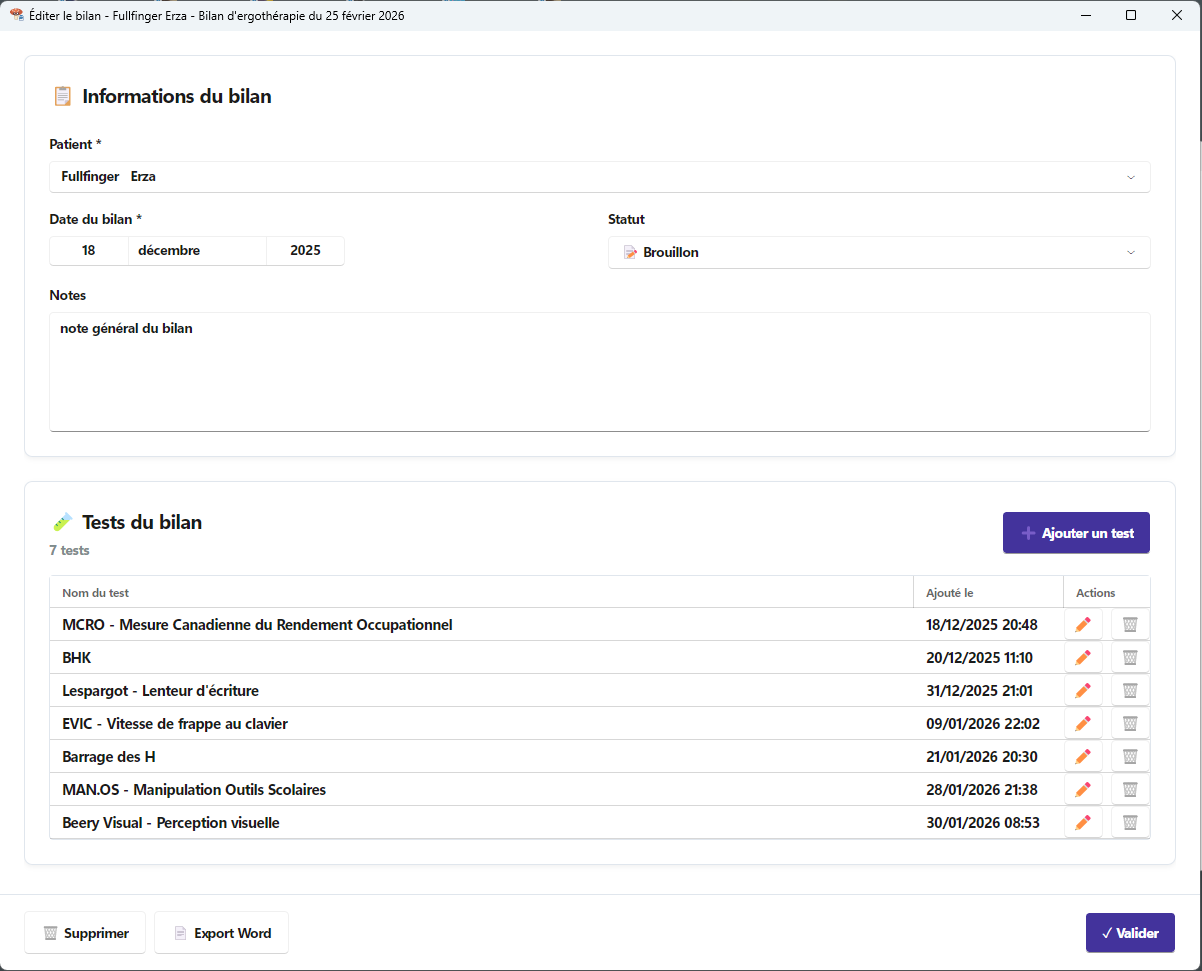Image resolution: width=1202 pixels, height=971 pixels.
Task: Select the BHK test name cell
Action: tap(77, 658)
